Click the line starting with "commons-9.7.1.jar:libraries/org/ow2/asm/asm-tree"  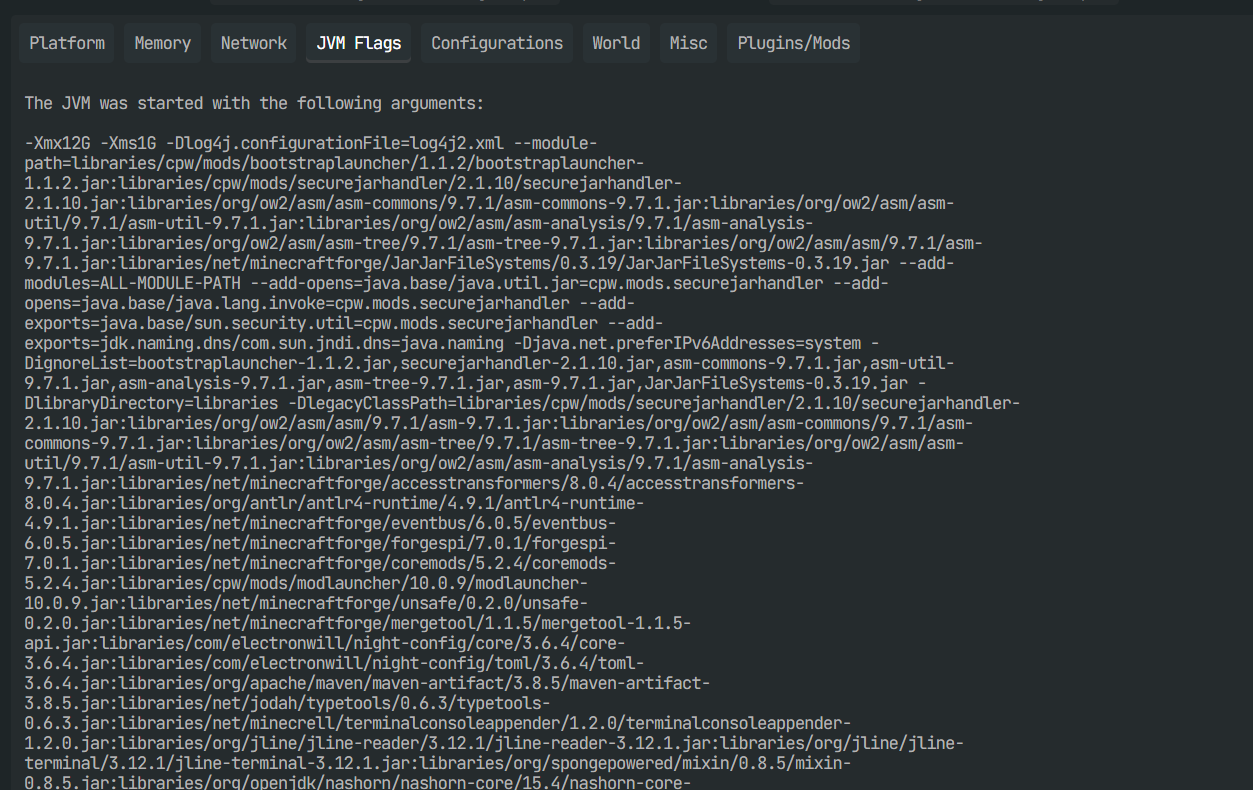click(x=495, y=443)
